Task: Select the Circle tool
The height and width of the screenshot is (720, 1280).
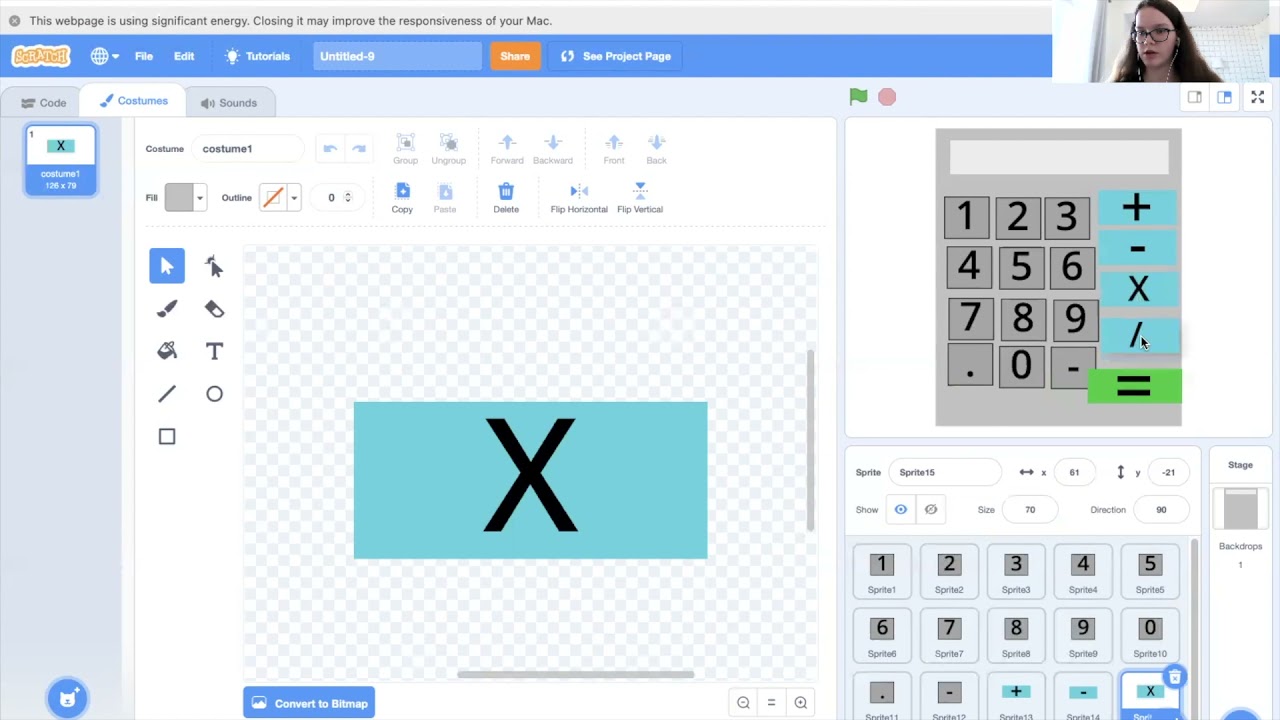Action: tap(214, 394)
